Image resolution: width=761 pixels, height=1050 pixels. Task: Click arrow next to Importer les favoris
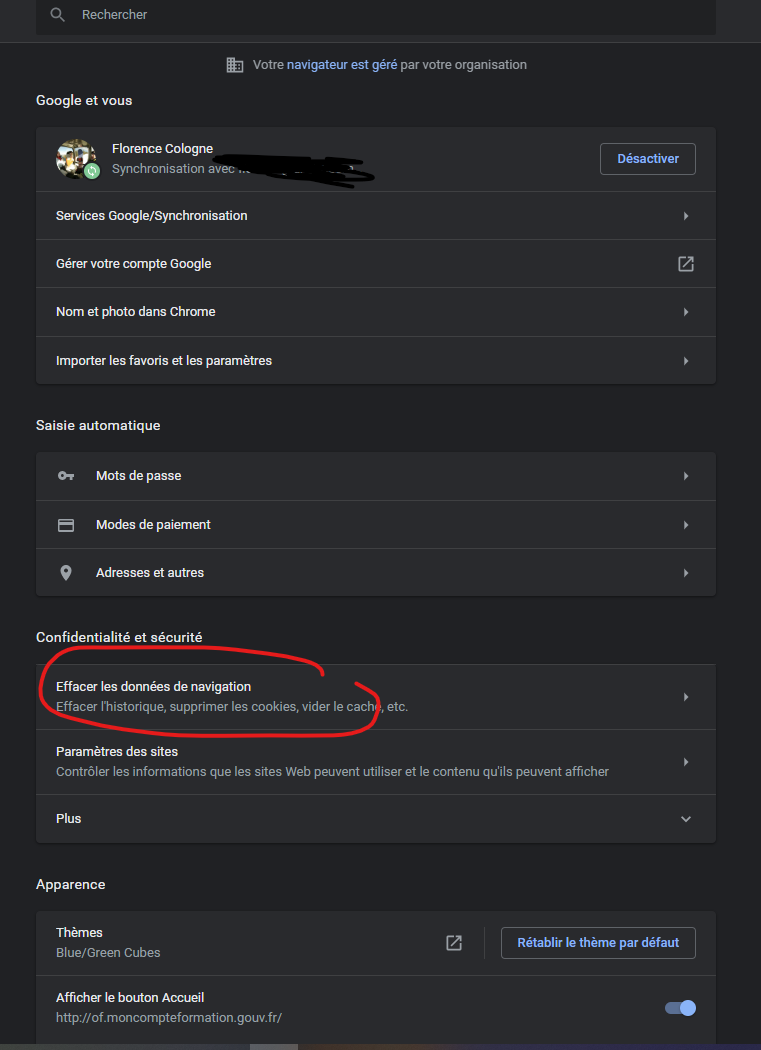(x=686, y=361)
